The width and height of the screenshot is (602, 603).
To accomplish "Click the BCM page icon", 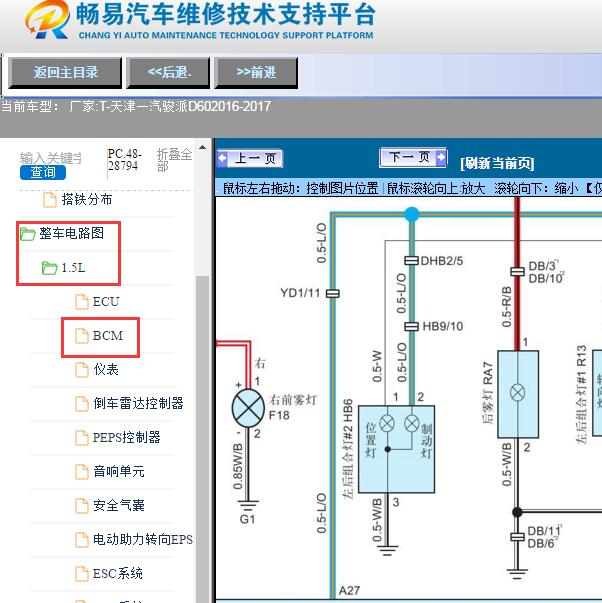I will coord(82,336).
